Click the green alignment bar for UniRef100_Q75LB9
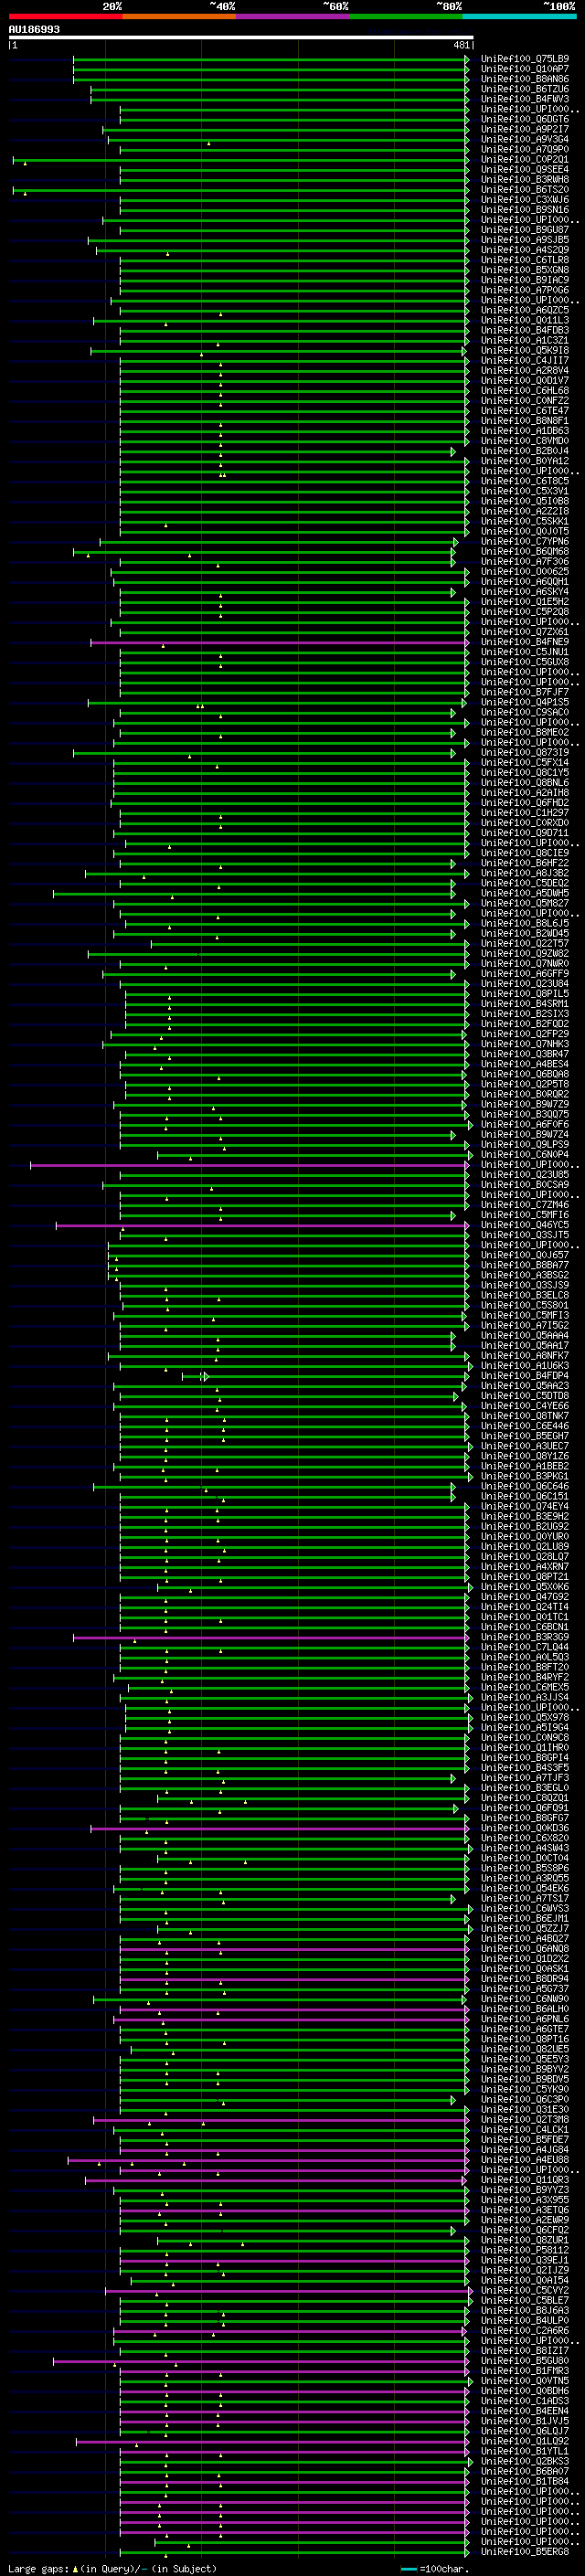Screen dimensions: 585x2576 click(270, 59)
